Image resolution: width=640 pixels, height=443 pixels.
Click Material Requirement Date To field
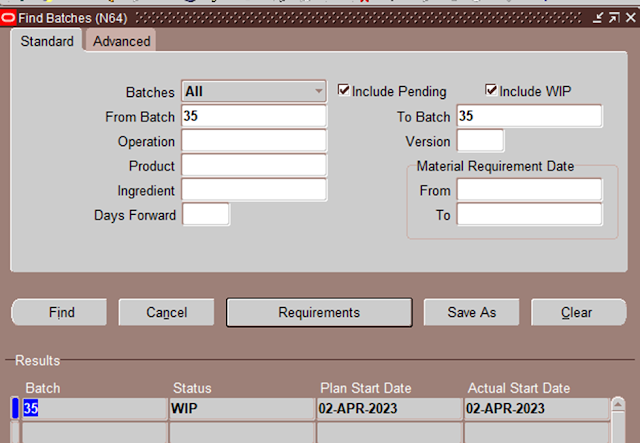[529, 214]
